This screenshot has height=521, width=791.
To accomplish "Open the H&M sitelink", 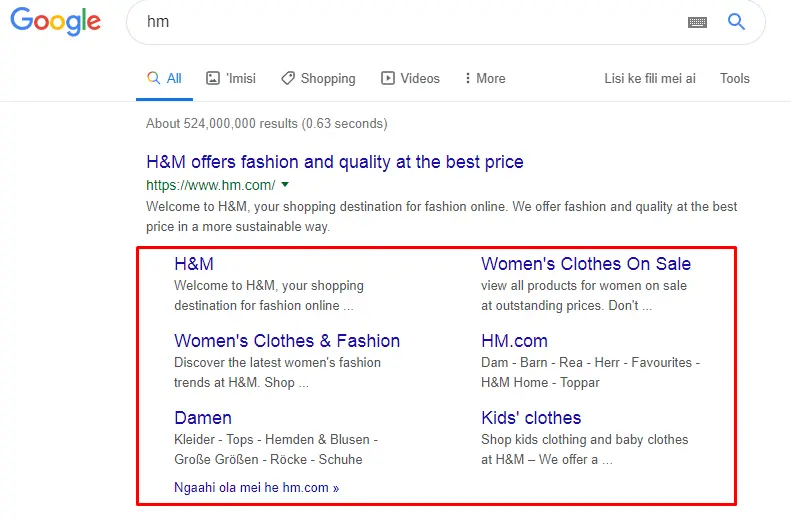I will tap(194, 264).
